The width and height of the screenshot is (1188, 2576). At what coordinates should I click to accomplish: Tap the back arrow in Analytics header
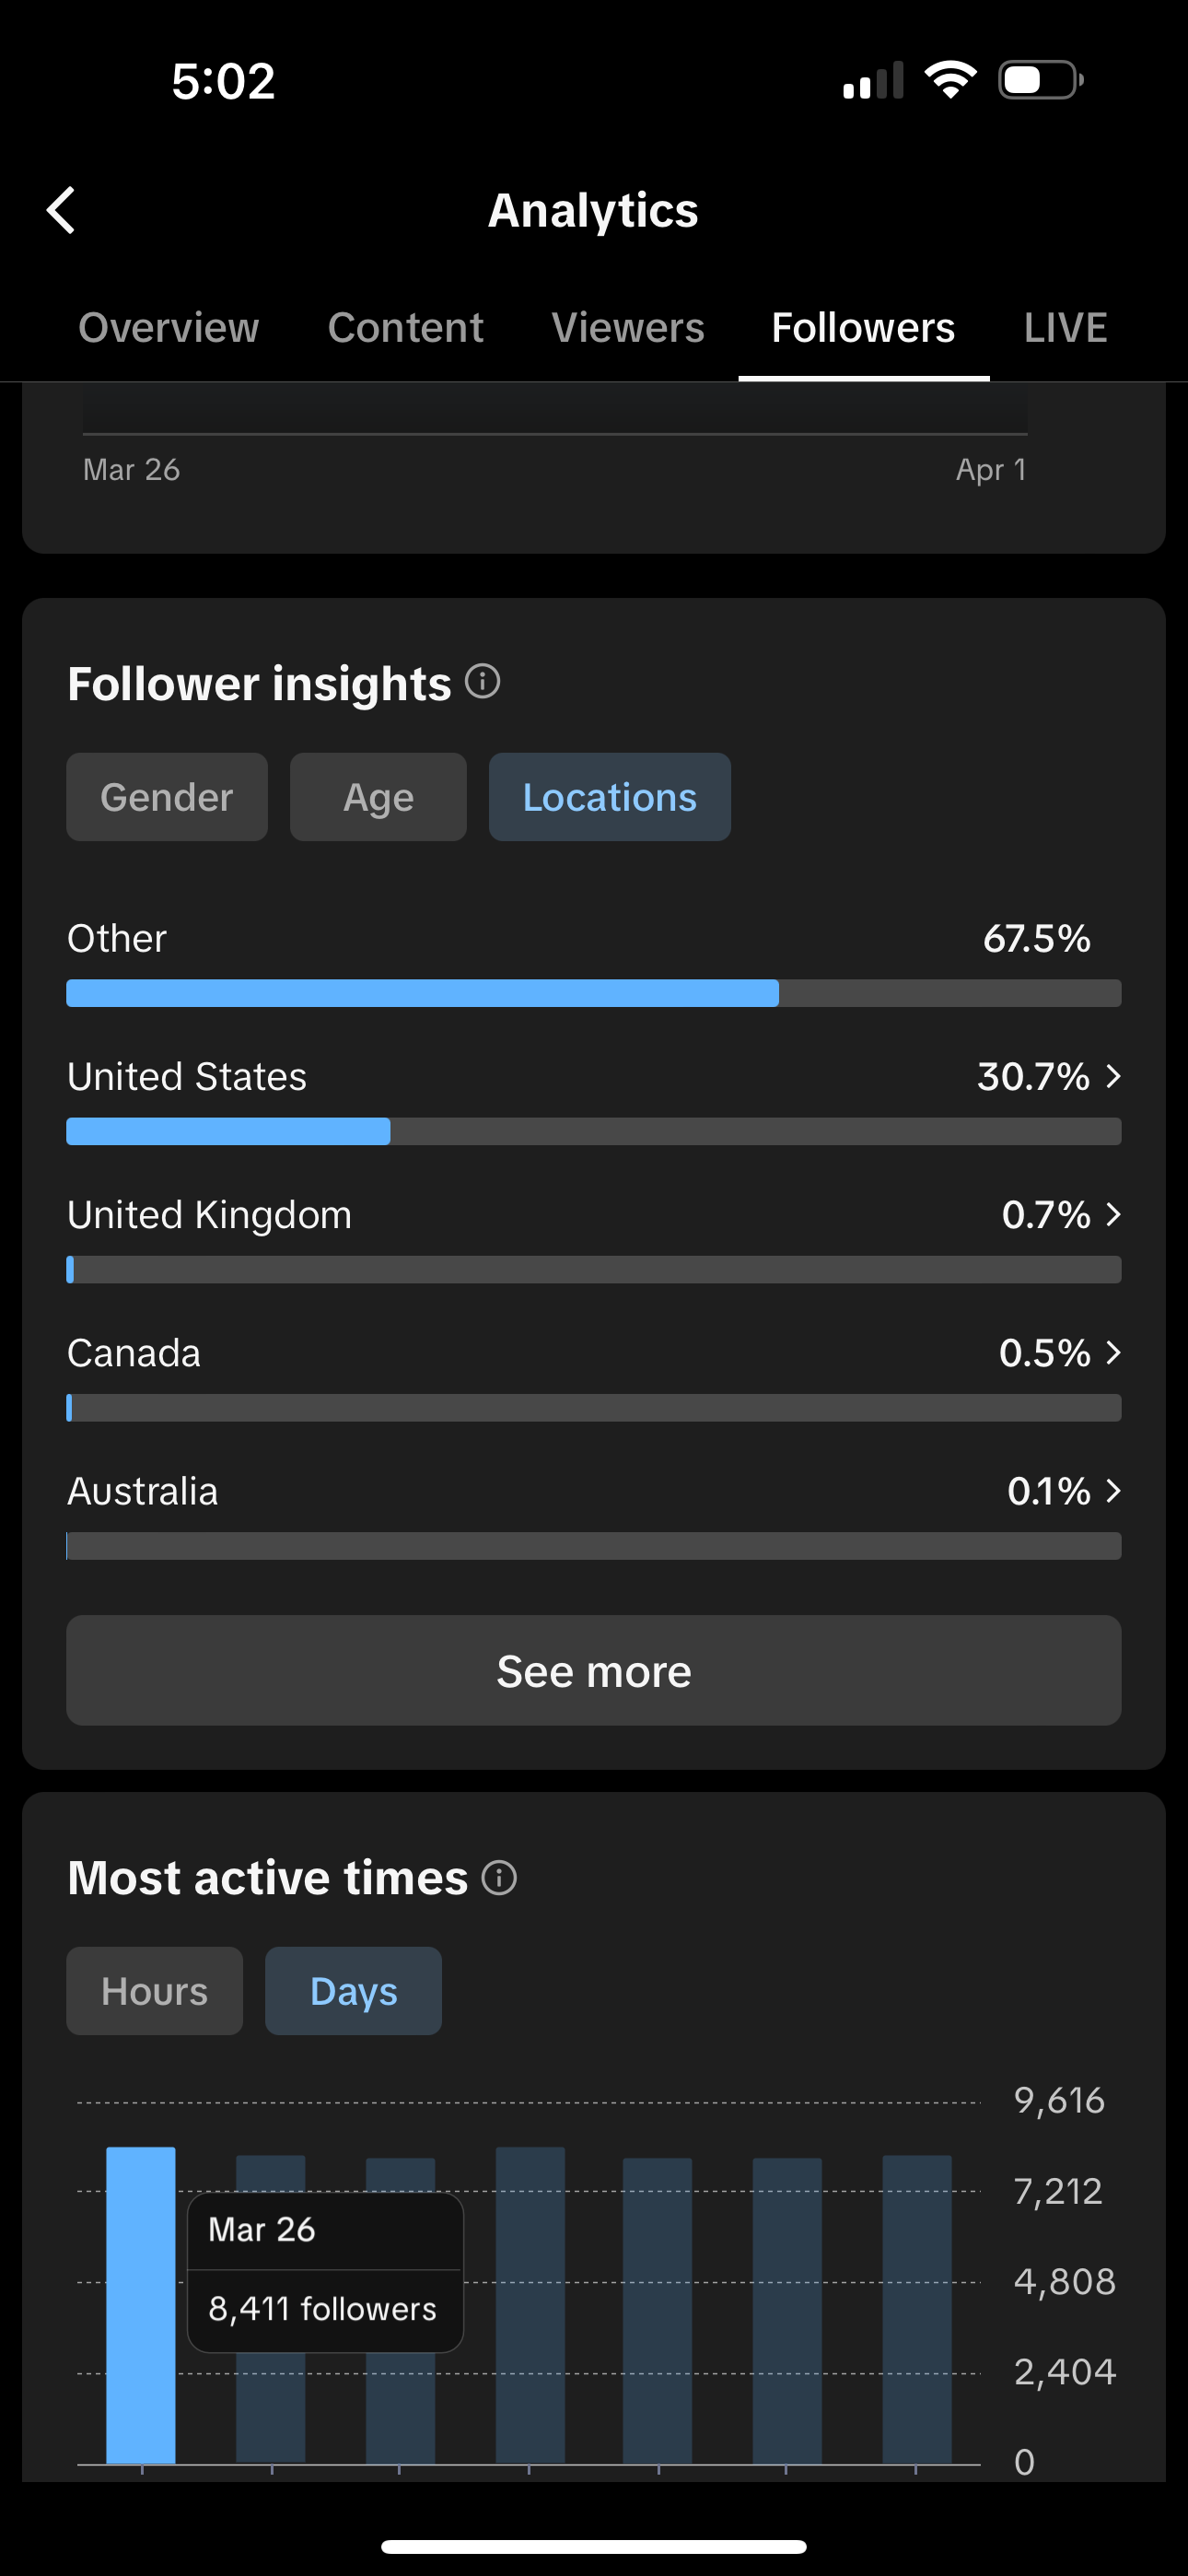tap(62, 210)
